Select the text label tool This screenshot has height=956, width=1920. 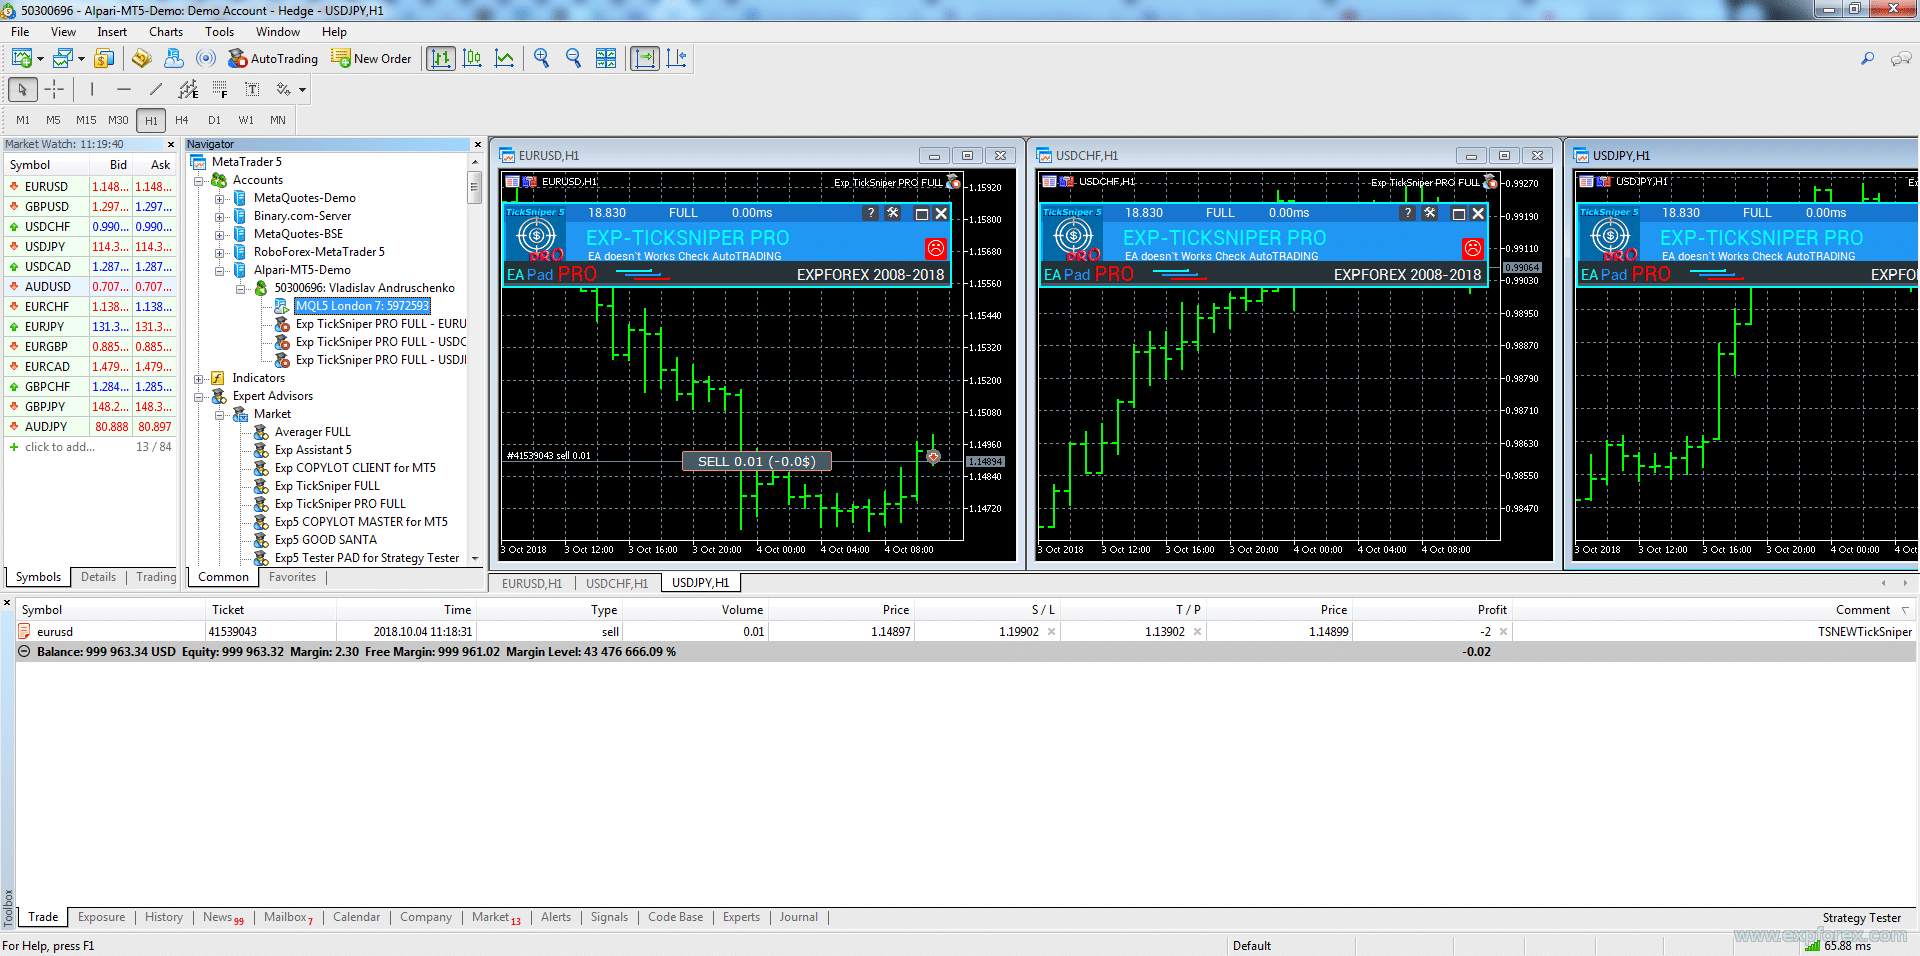252,89
